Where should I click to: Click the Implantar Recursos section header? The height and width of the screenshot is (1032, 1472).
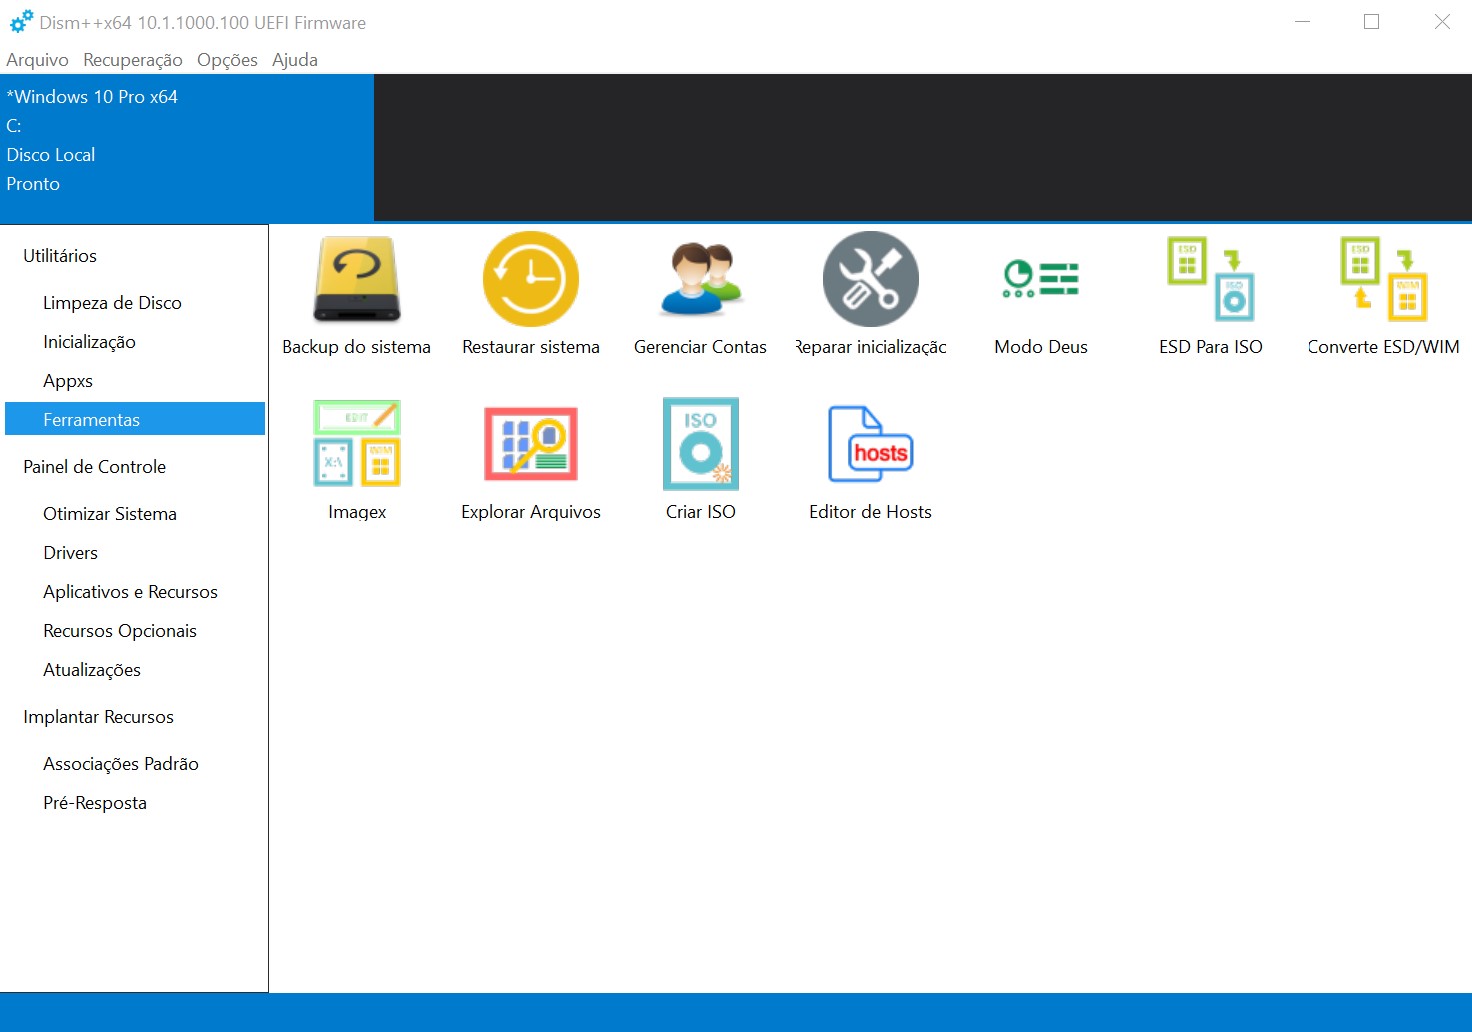98,717
